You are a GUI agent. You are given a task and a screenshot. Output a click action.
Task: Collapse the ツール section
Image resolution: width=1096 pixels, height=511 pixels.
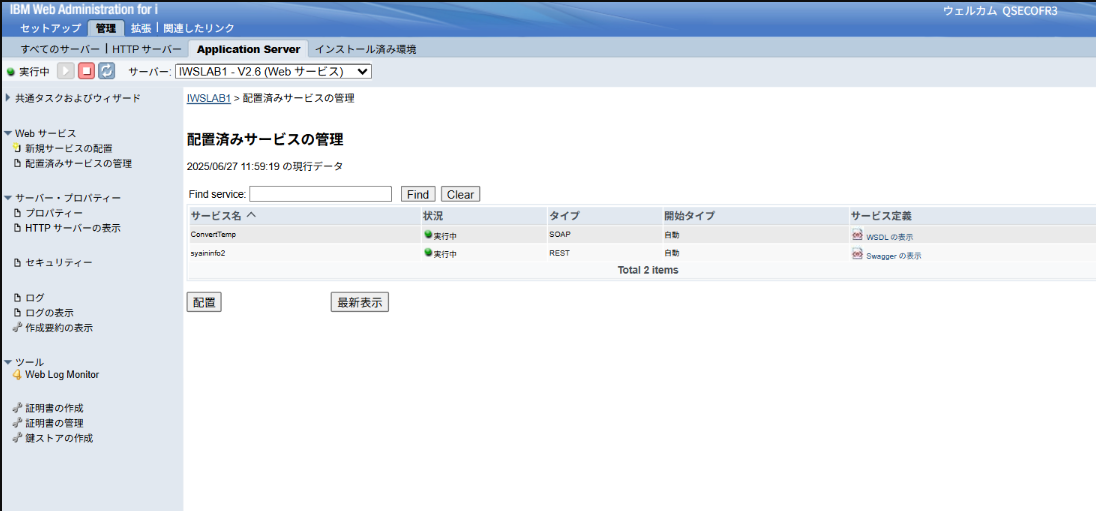[8, 362]
